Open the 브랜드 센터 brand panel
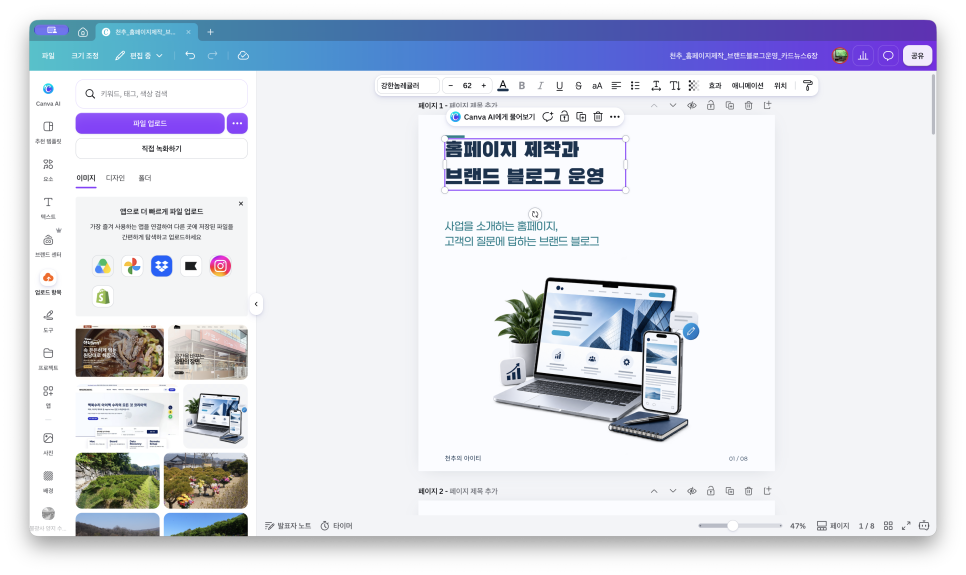This screenshot has height=575, width=966. point(48,245)
